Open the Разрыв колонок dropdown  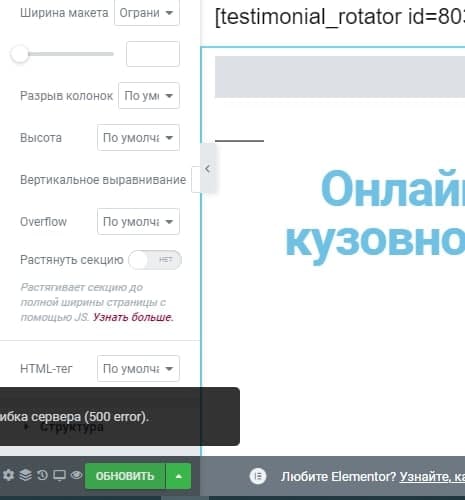click(149, 96)
